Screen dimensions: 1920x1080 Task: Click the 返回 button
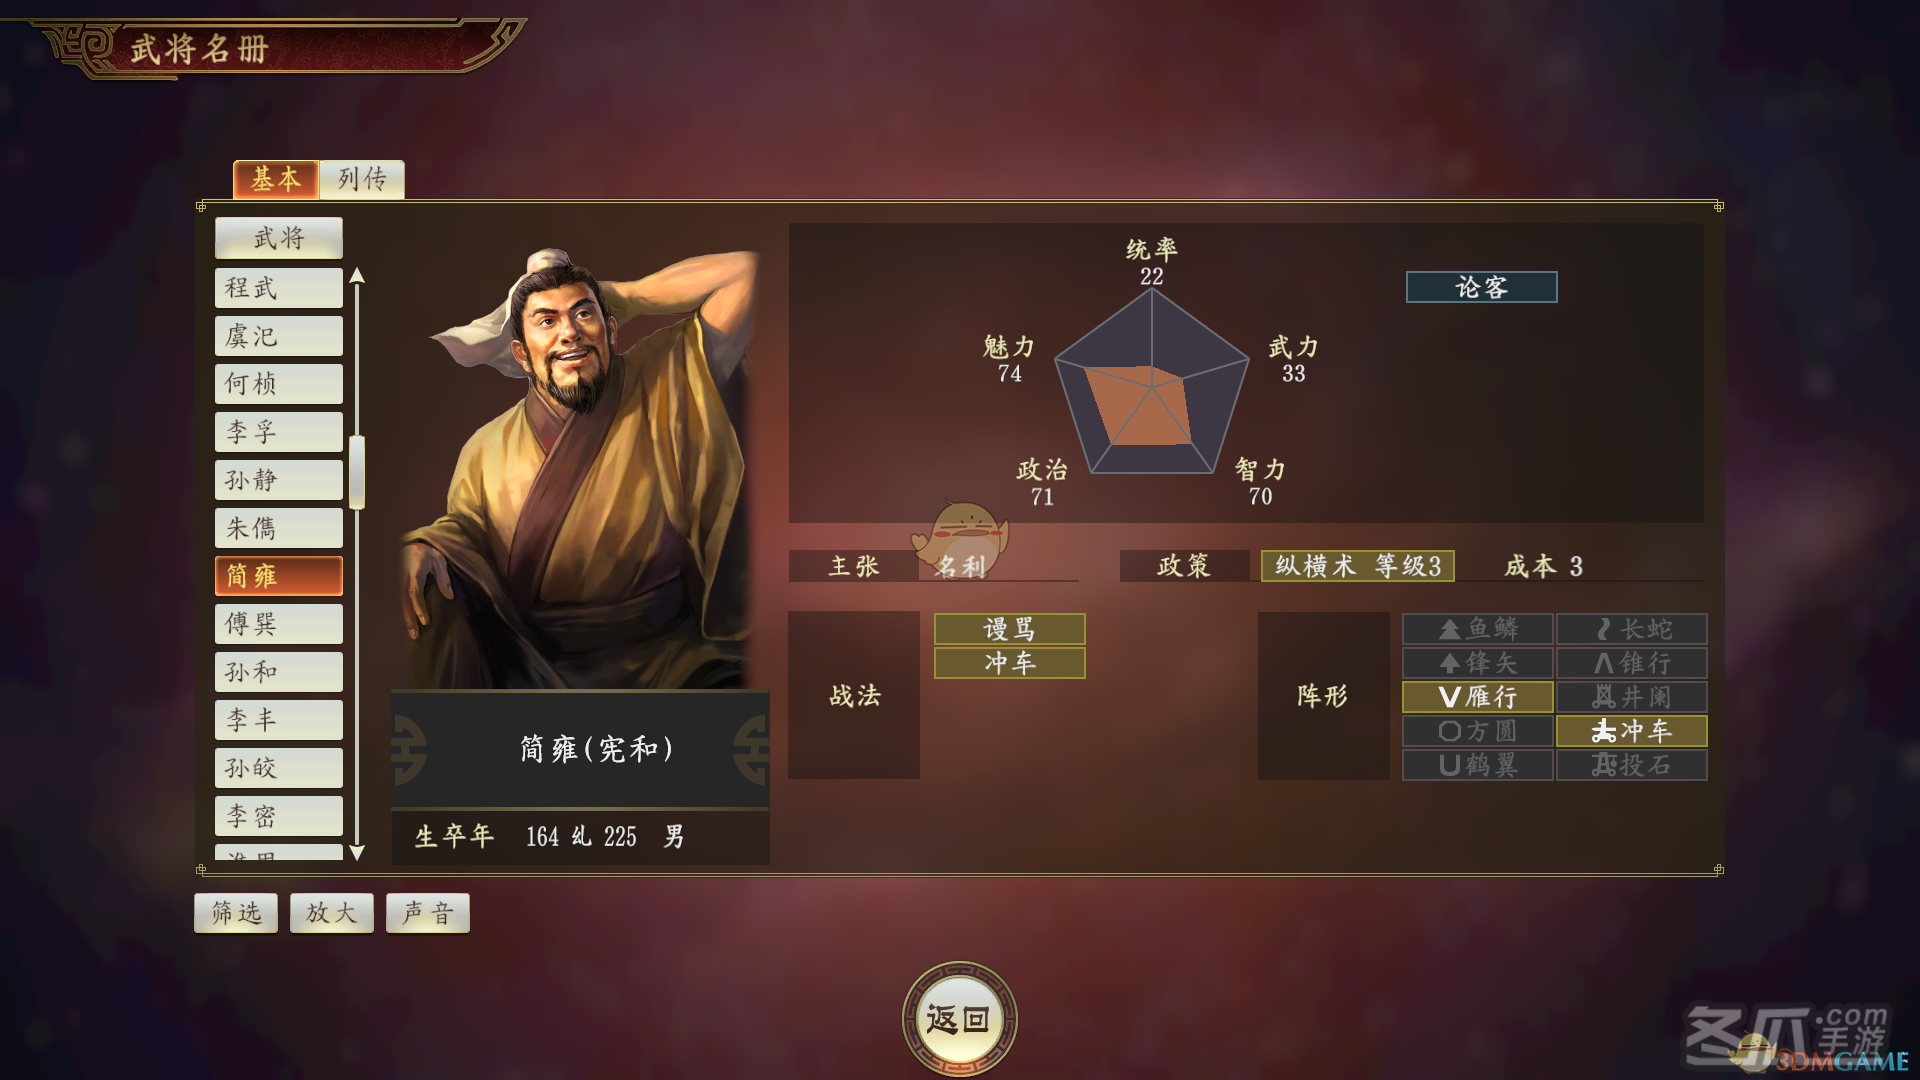click(x=959, y=1019)
